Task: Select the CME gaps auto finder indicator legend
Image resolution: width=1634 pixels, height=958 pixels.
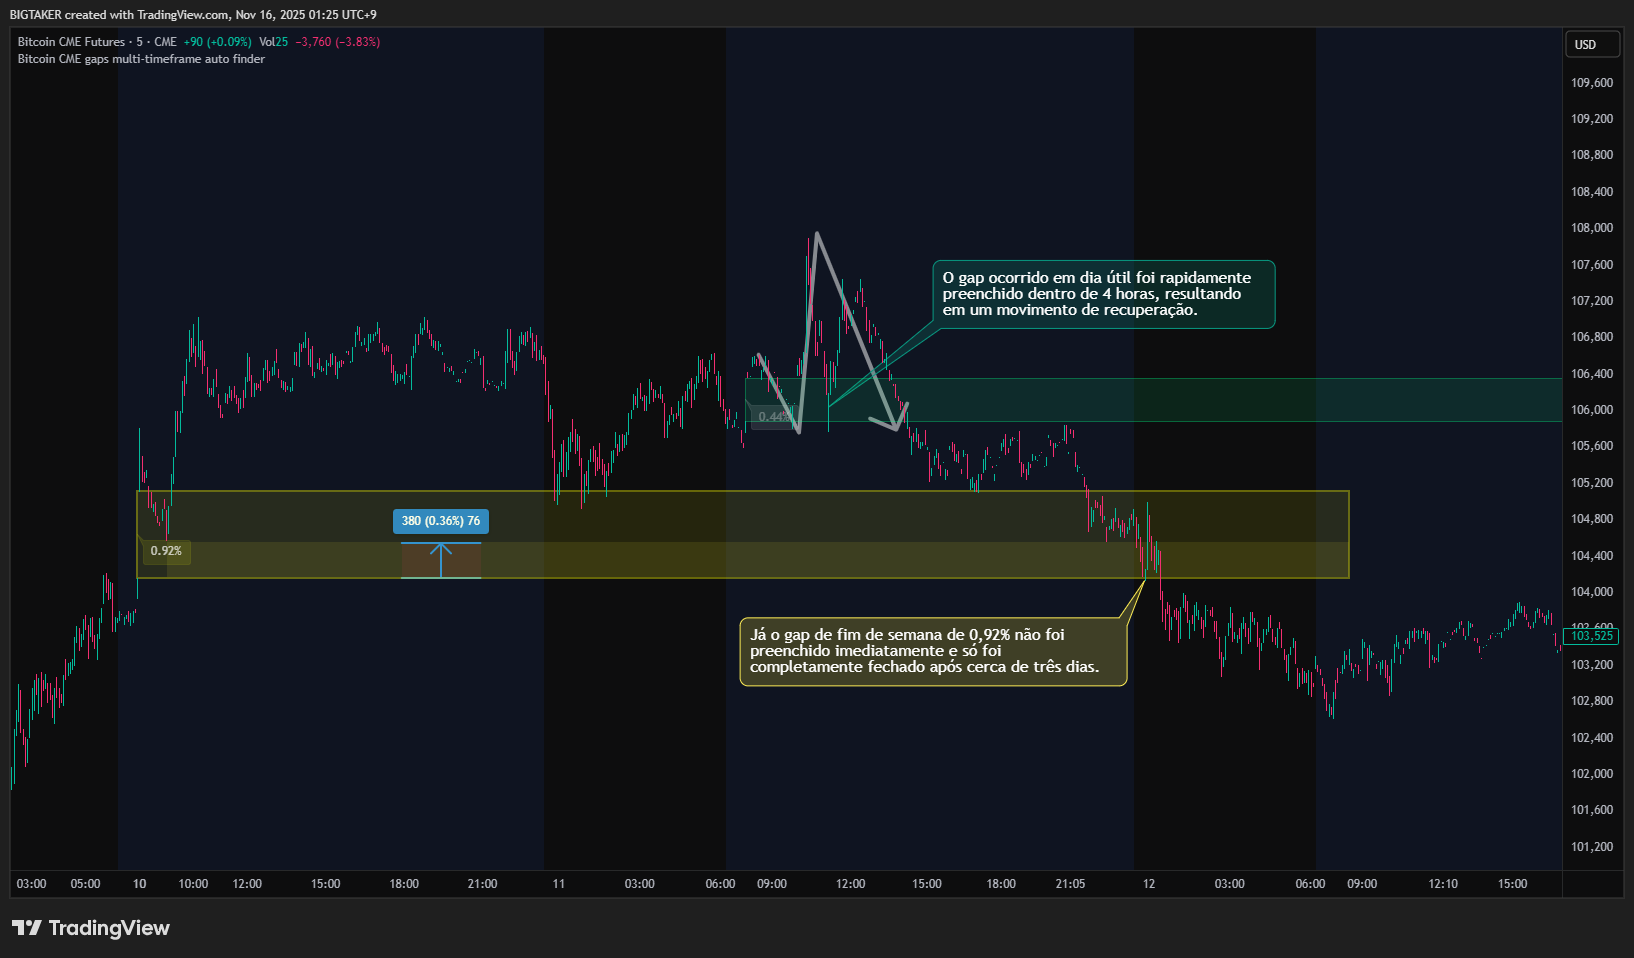Action: point(141,59)
